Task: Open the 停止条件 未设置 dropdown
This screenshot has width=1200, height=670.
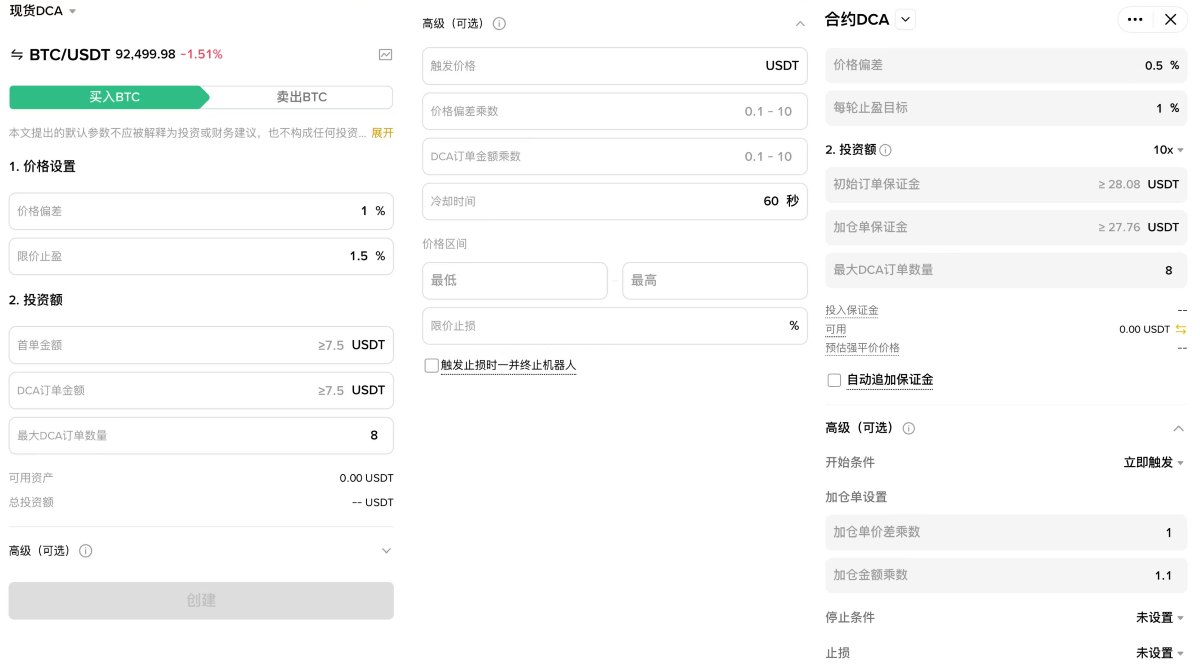Action: click(x=1159, y=618)
